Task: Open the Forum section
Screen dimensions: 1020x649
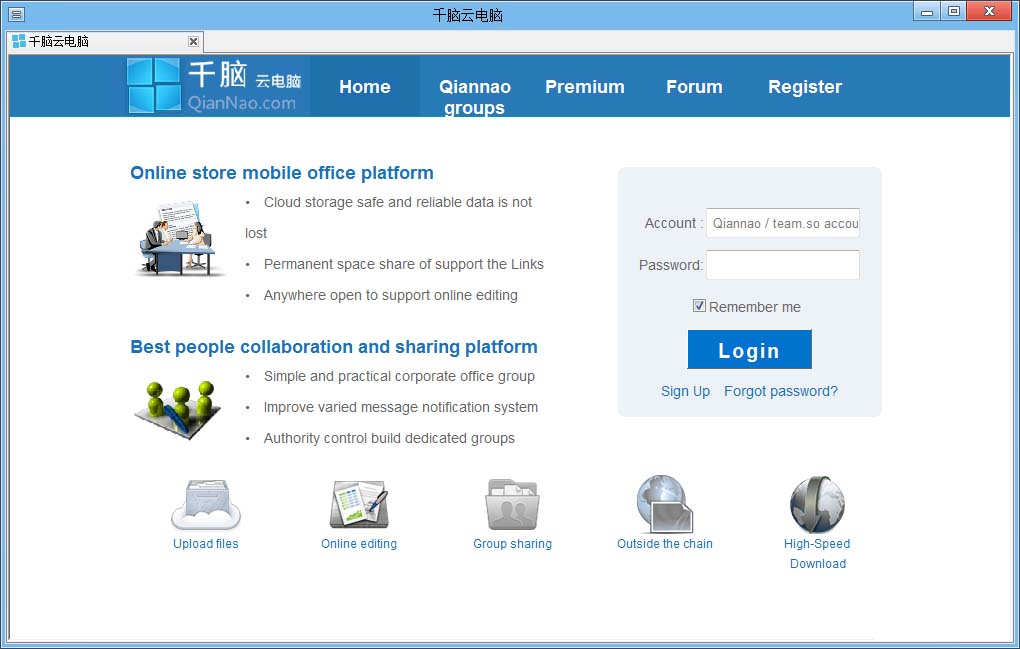Action: (694, 87)
